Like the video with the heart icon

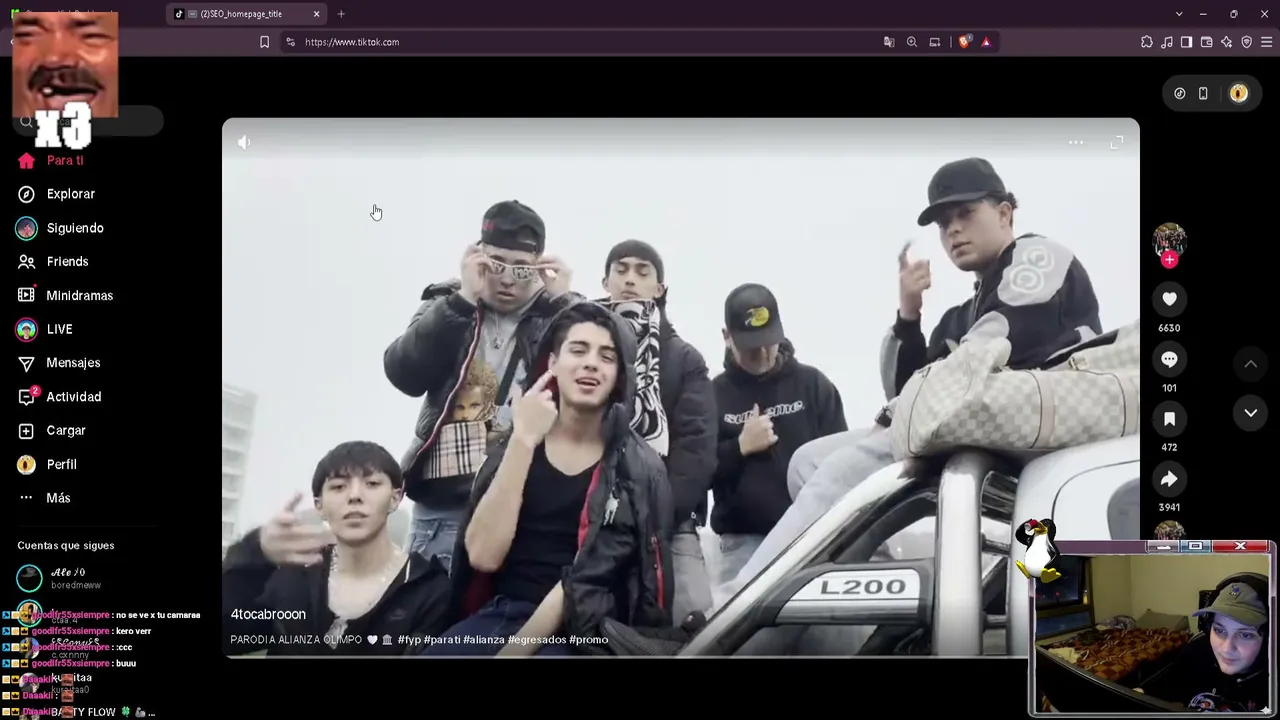coord(1169,298)
